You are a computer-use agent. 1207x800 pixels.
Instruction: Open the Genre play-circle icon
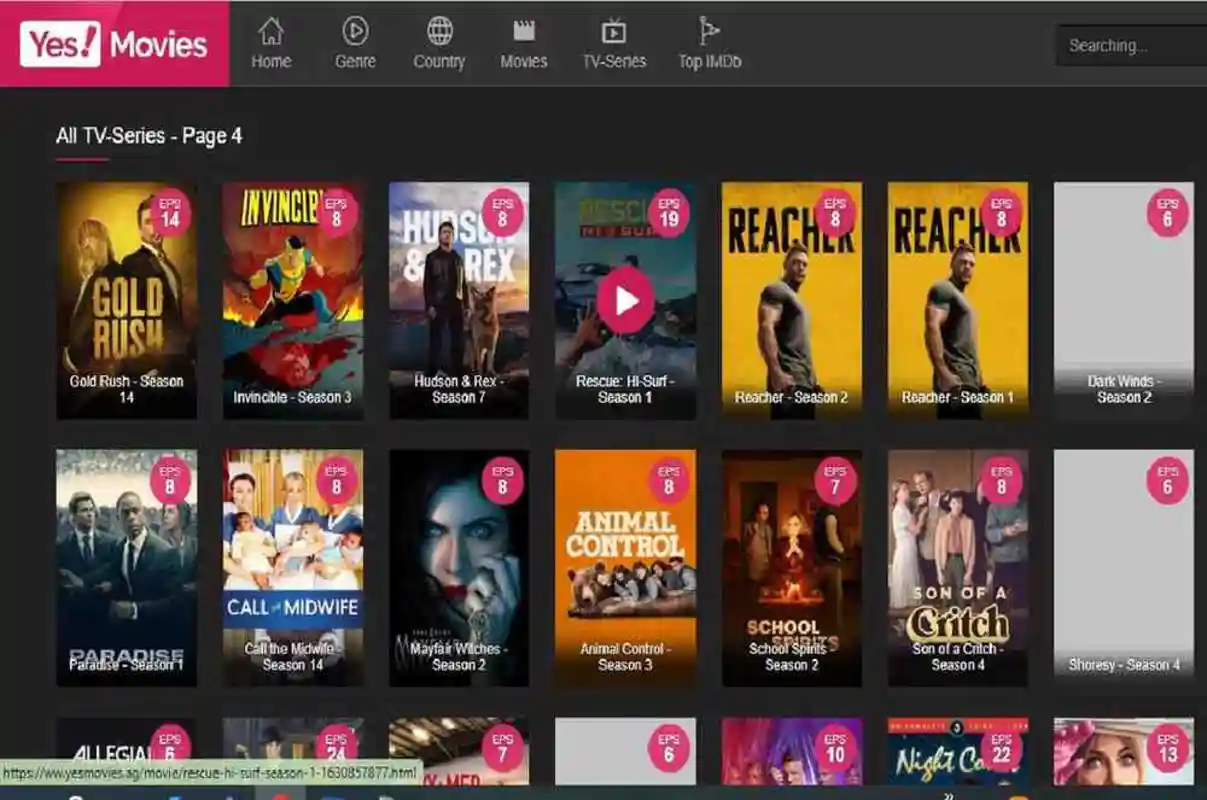click(x=355, y=31)
